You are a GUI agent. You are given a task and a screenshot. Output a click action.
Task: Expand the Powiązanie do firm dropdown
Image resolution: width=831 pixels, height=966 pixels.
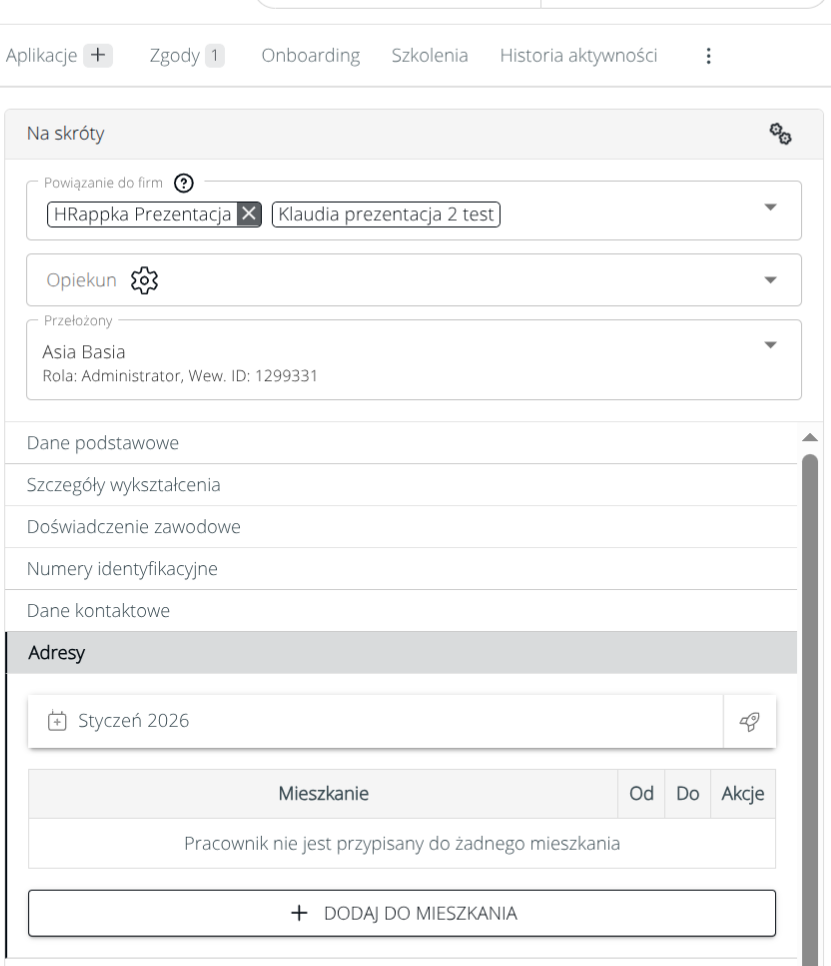click(x=769, y=206)
